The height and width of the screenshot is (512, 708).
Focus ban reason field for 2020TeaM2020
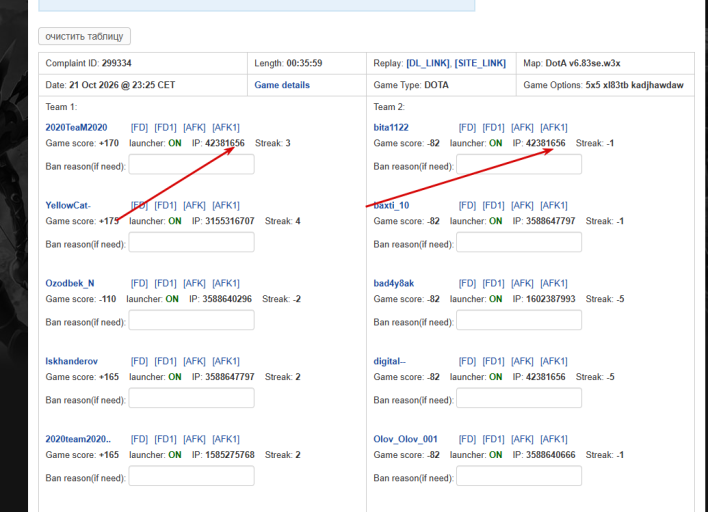191,164
